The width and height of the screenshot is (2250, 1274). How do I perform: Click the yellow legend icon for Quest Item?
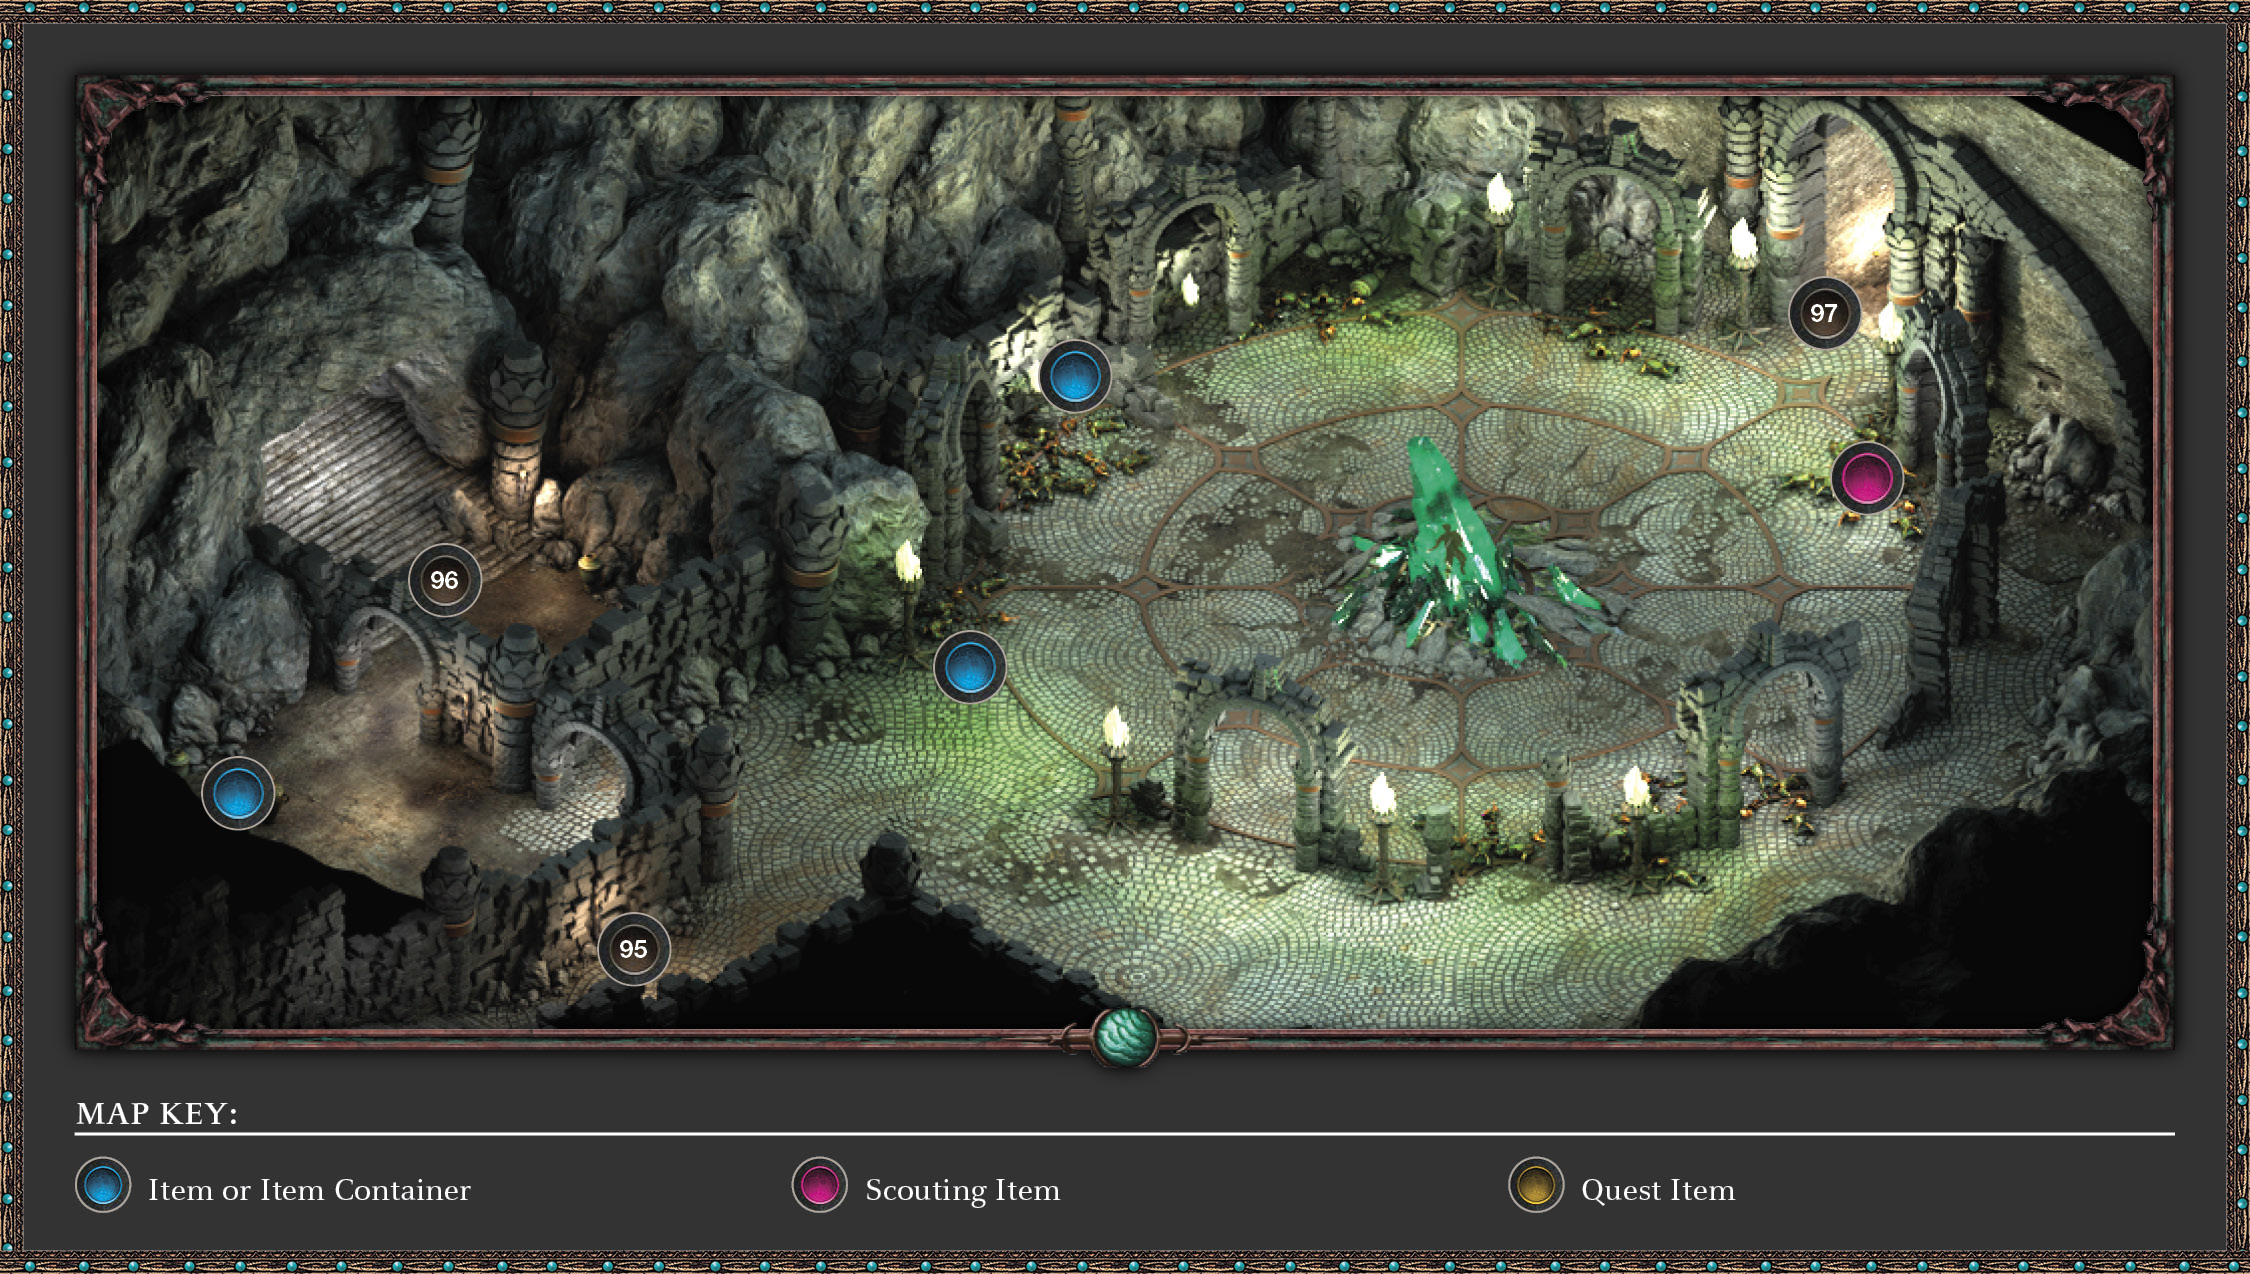(x=1536, y=1185)
